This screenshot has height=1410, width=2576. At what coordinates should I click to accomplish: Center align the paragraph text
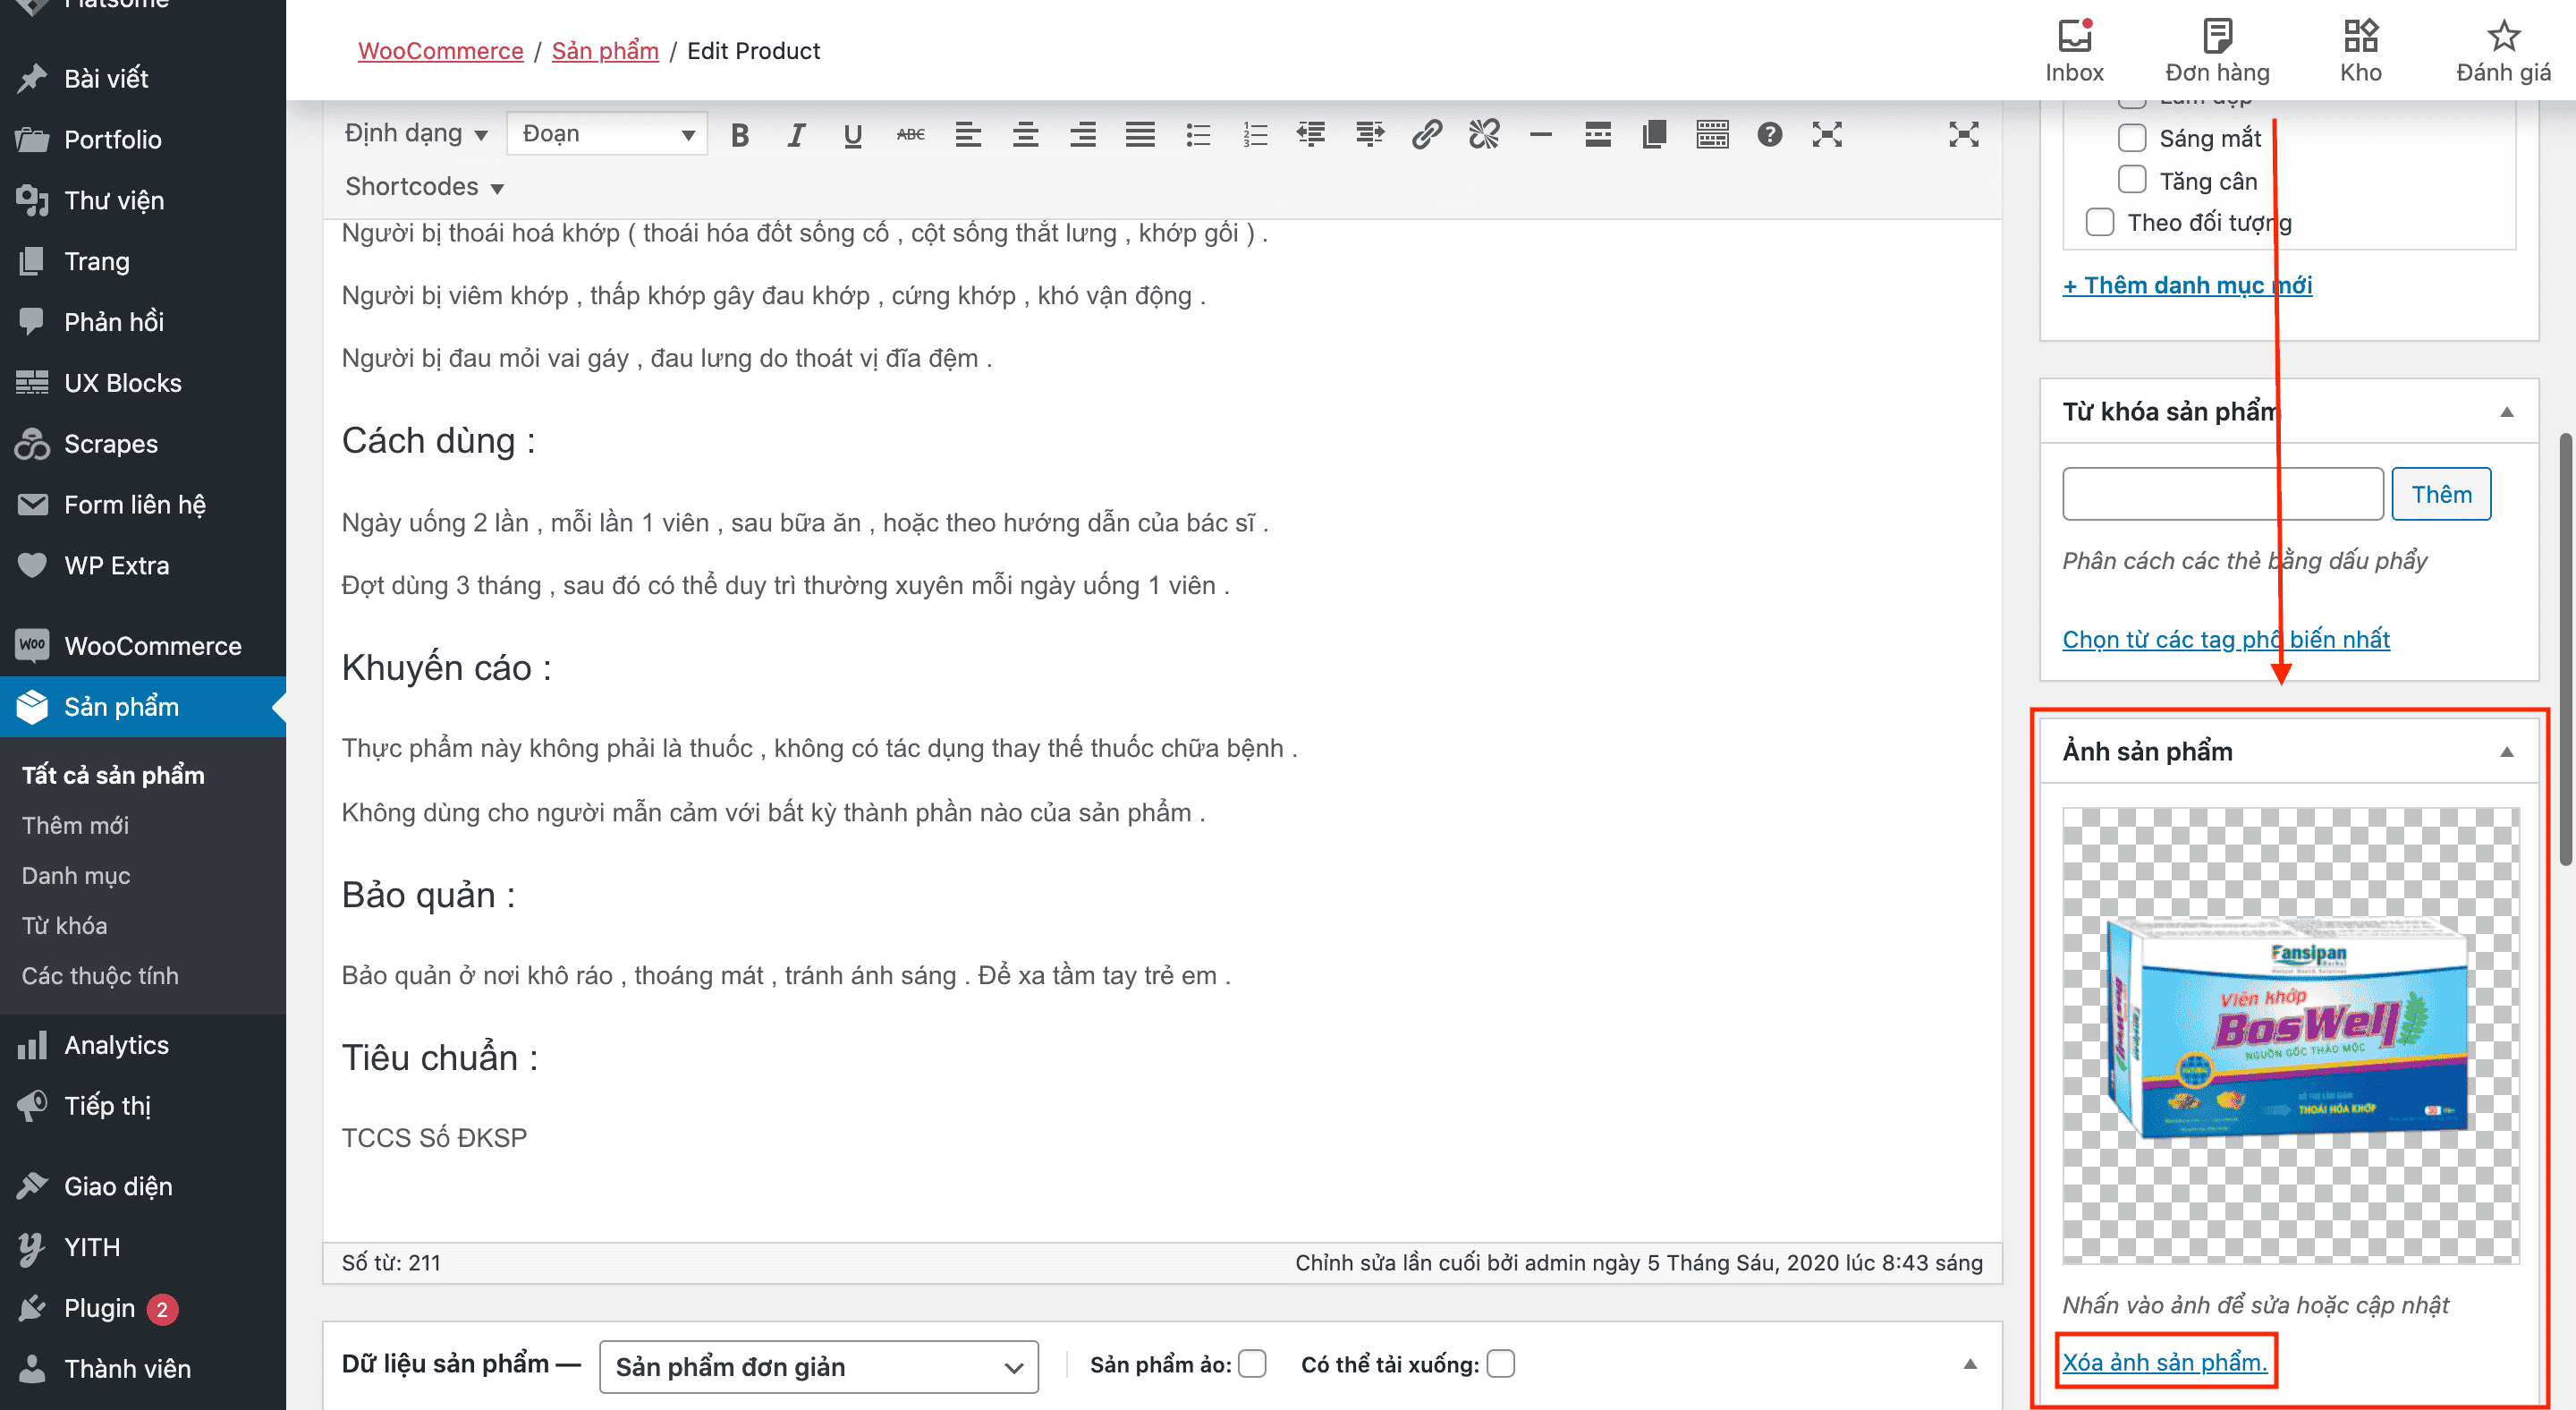[x=1025, y=135]
